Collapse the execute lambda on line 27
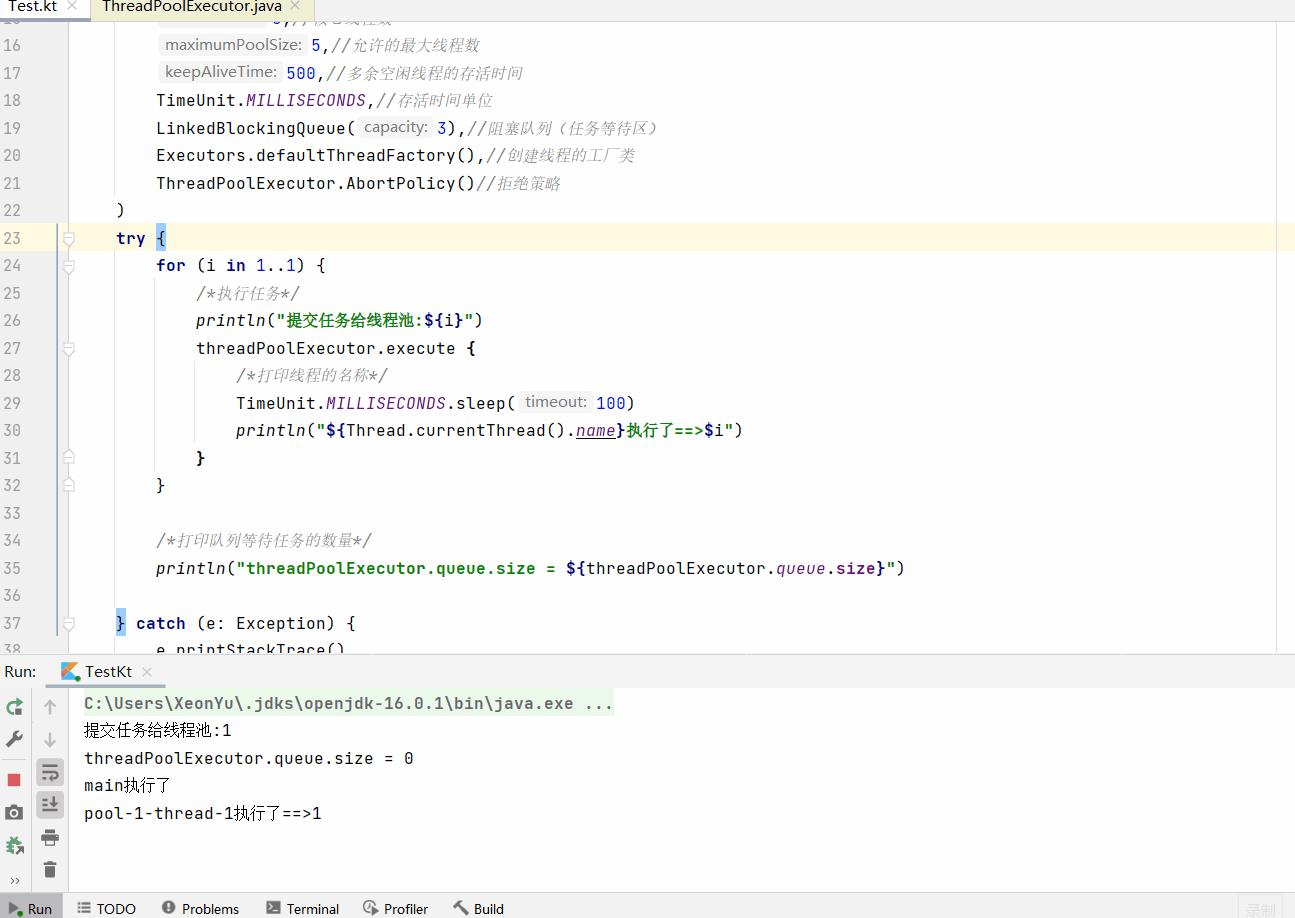1295x918 pixels. pos(69,348)
